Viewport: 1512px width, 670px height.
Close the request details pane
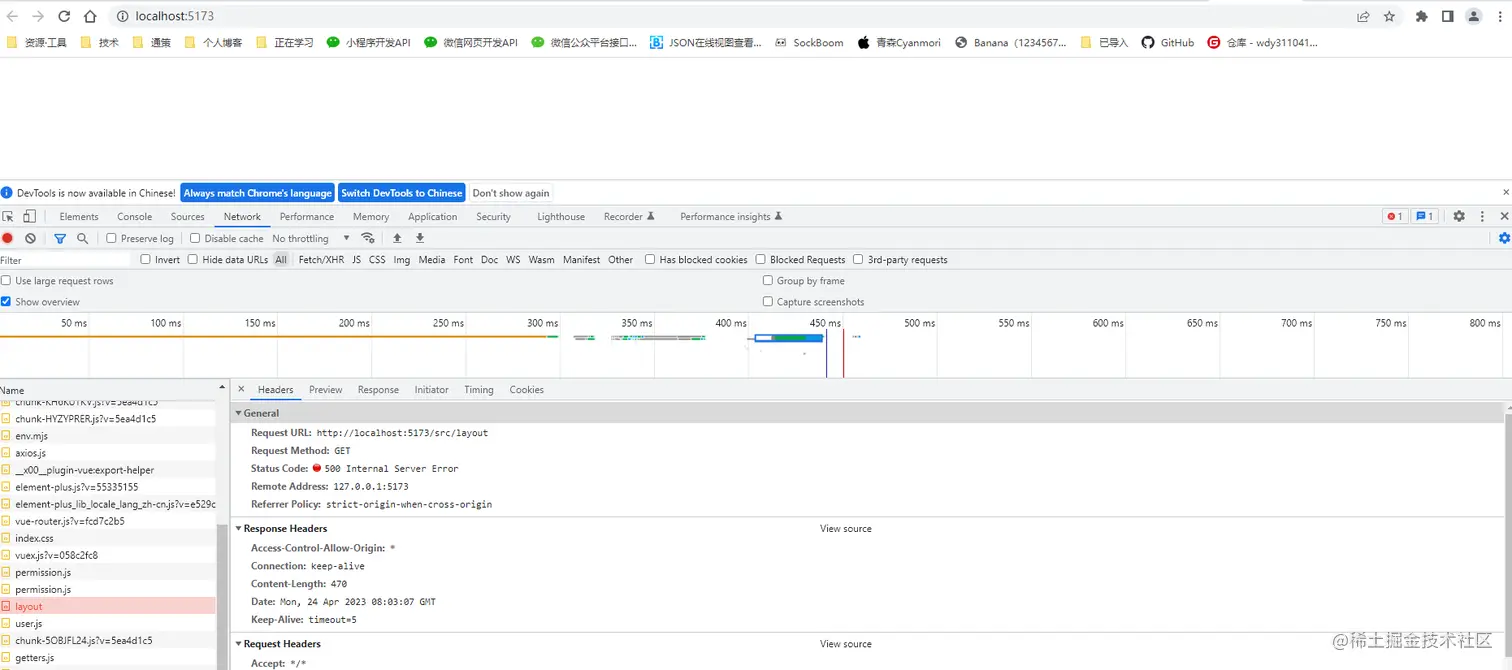click(241, 389)
